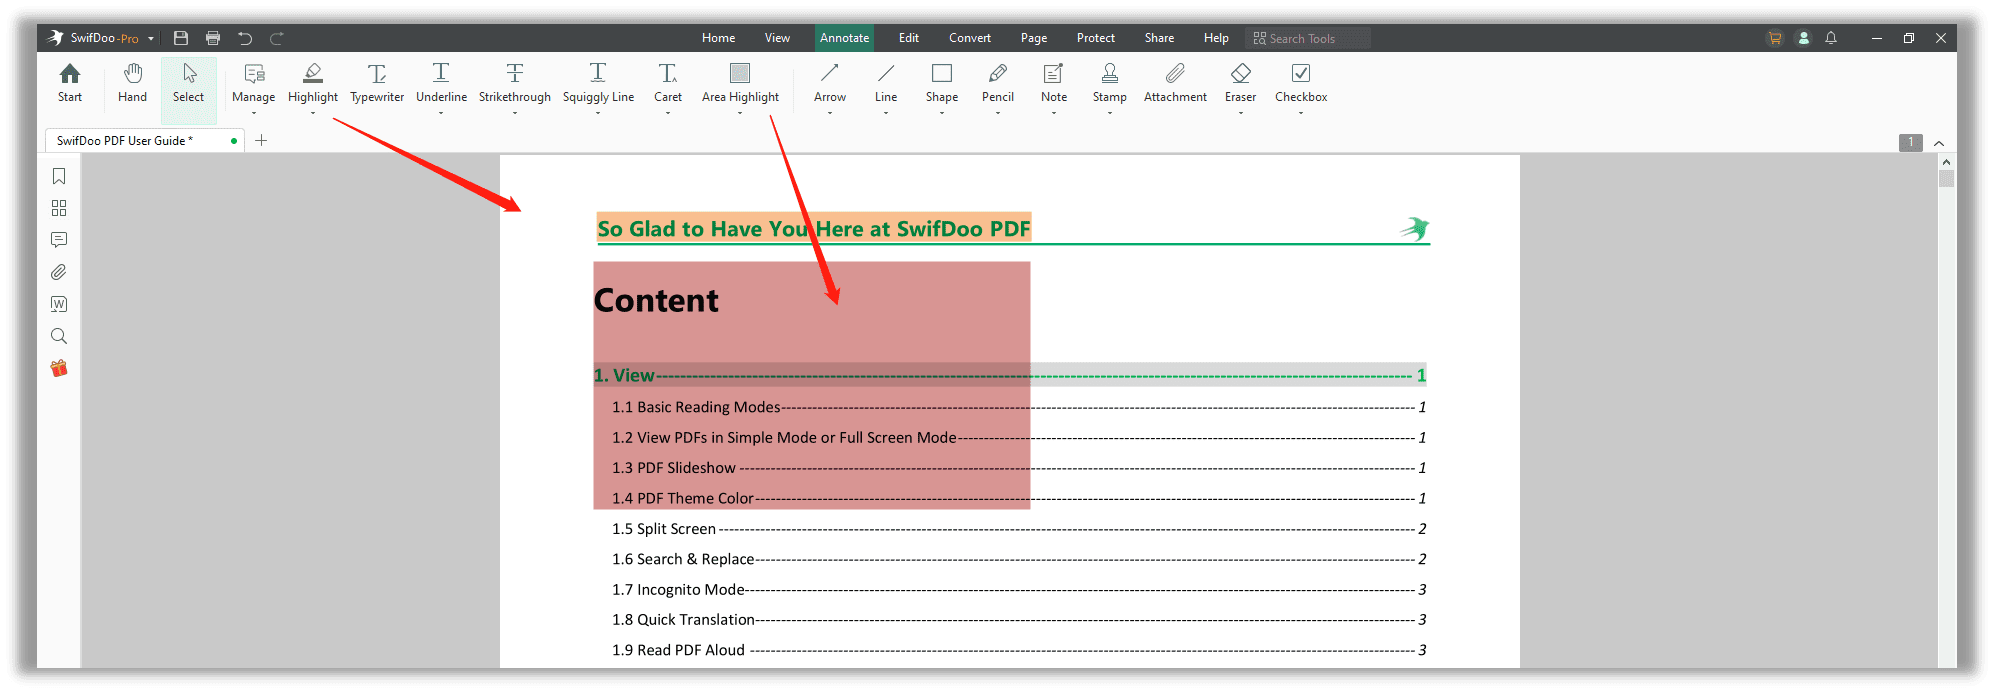Screen dimensions: 1993x692
Task: Show page thumbnails from the sidebar
Action: (x=59, y=208)
